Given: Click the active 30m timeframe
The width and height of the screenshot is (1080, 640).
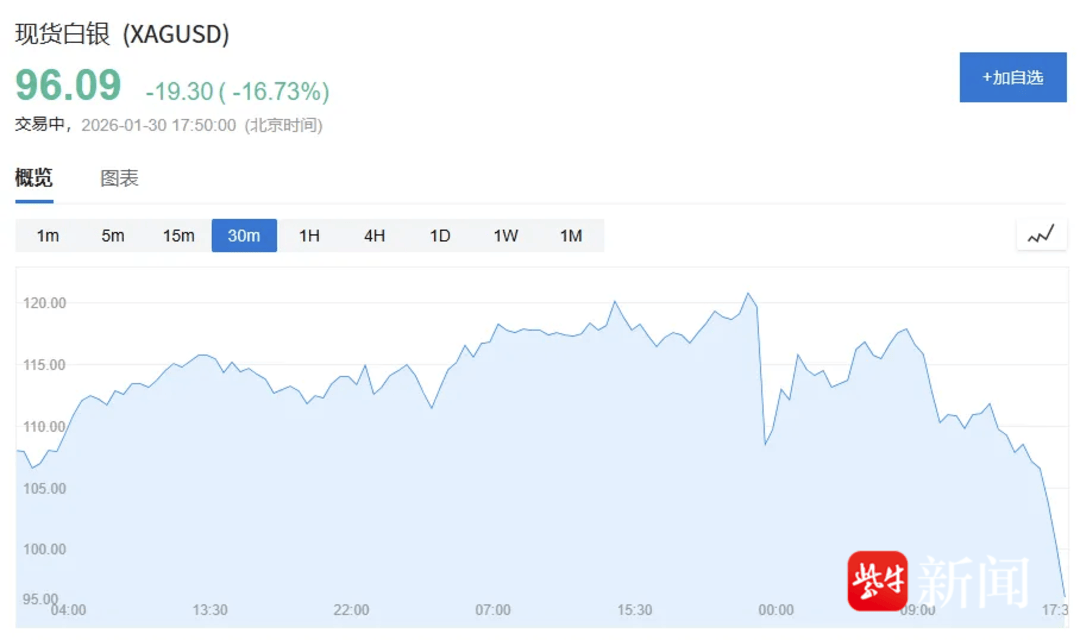Looking at the screenshot, I should (244, 236).
